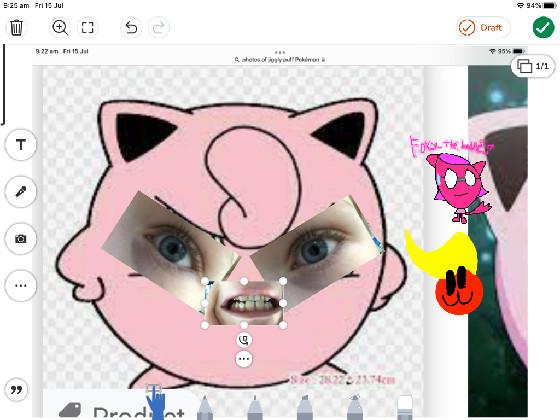Screen dimensions: 560x420
Task: Open options ellipsis below selected mouth photo
Action: coord(244,359)
